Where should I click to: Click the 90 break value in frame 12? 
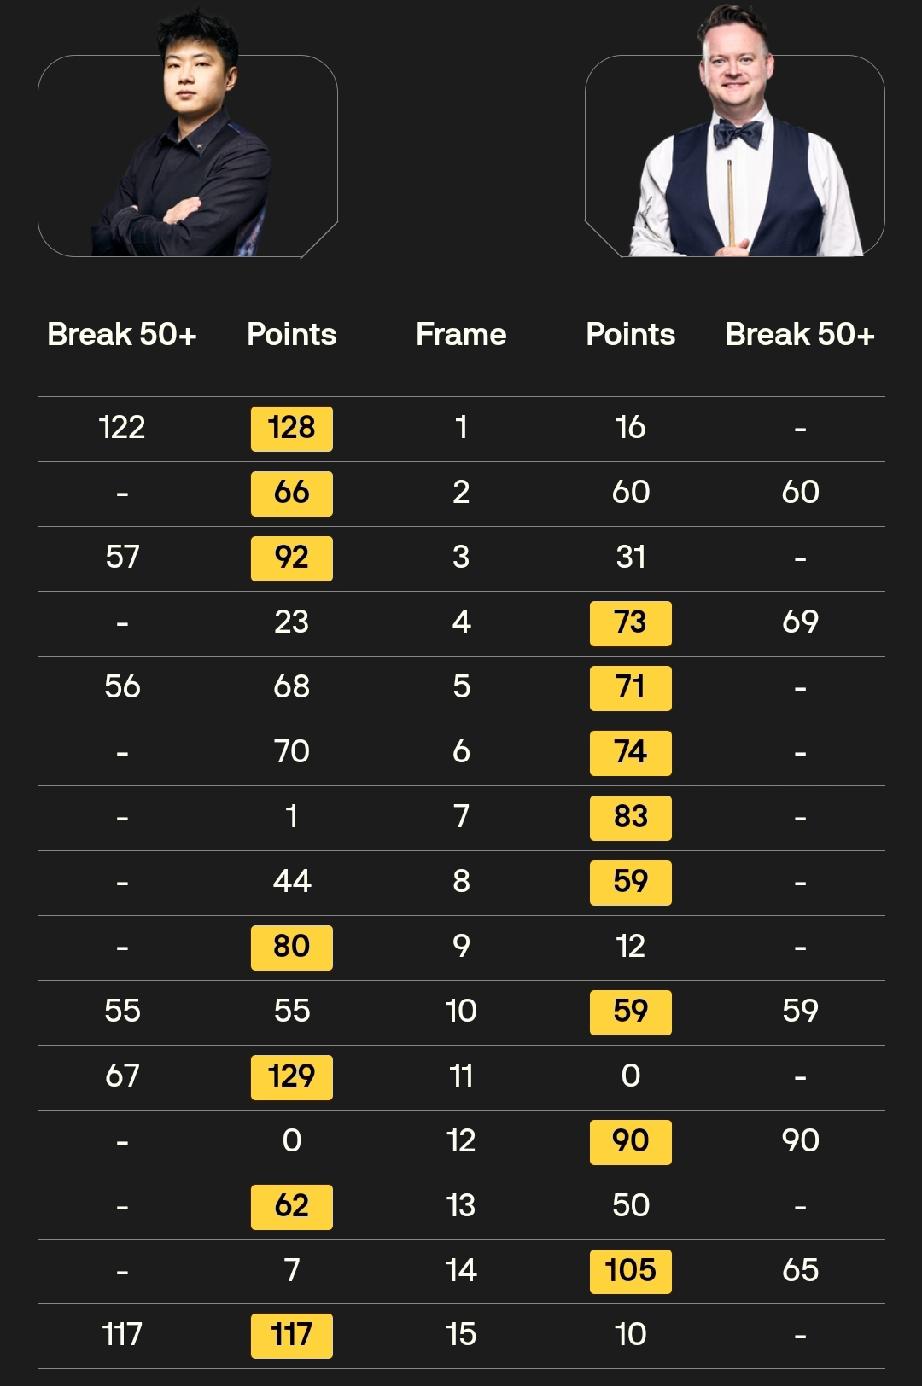800,1141
